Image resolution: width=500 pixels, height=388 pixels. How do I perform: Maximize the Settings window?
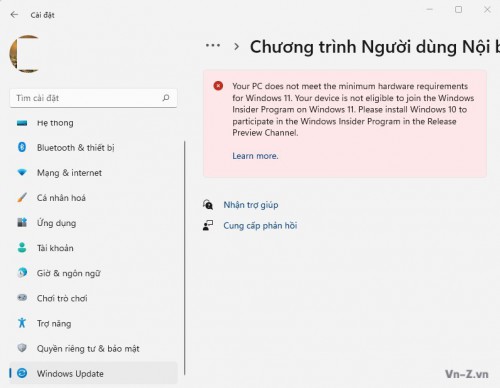[x=459, y=9]
